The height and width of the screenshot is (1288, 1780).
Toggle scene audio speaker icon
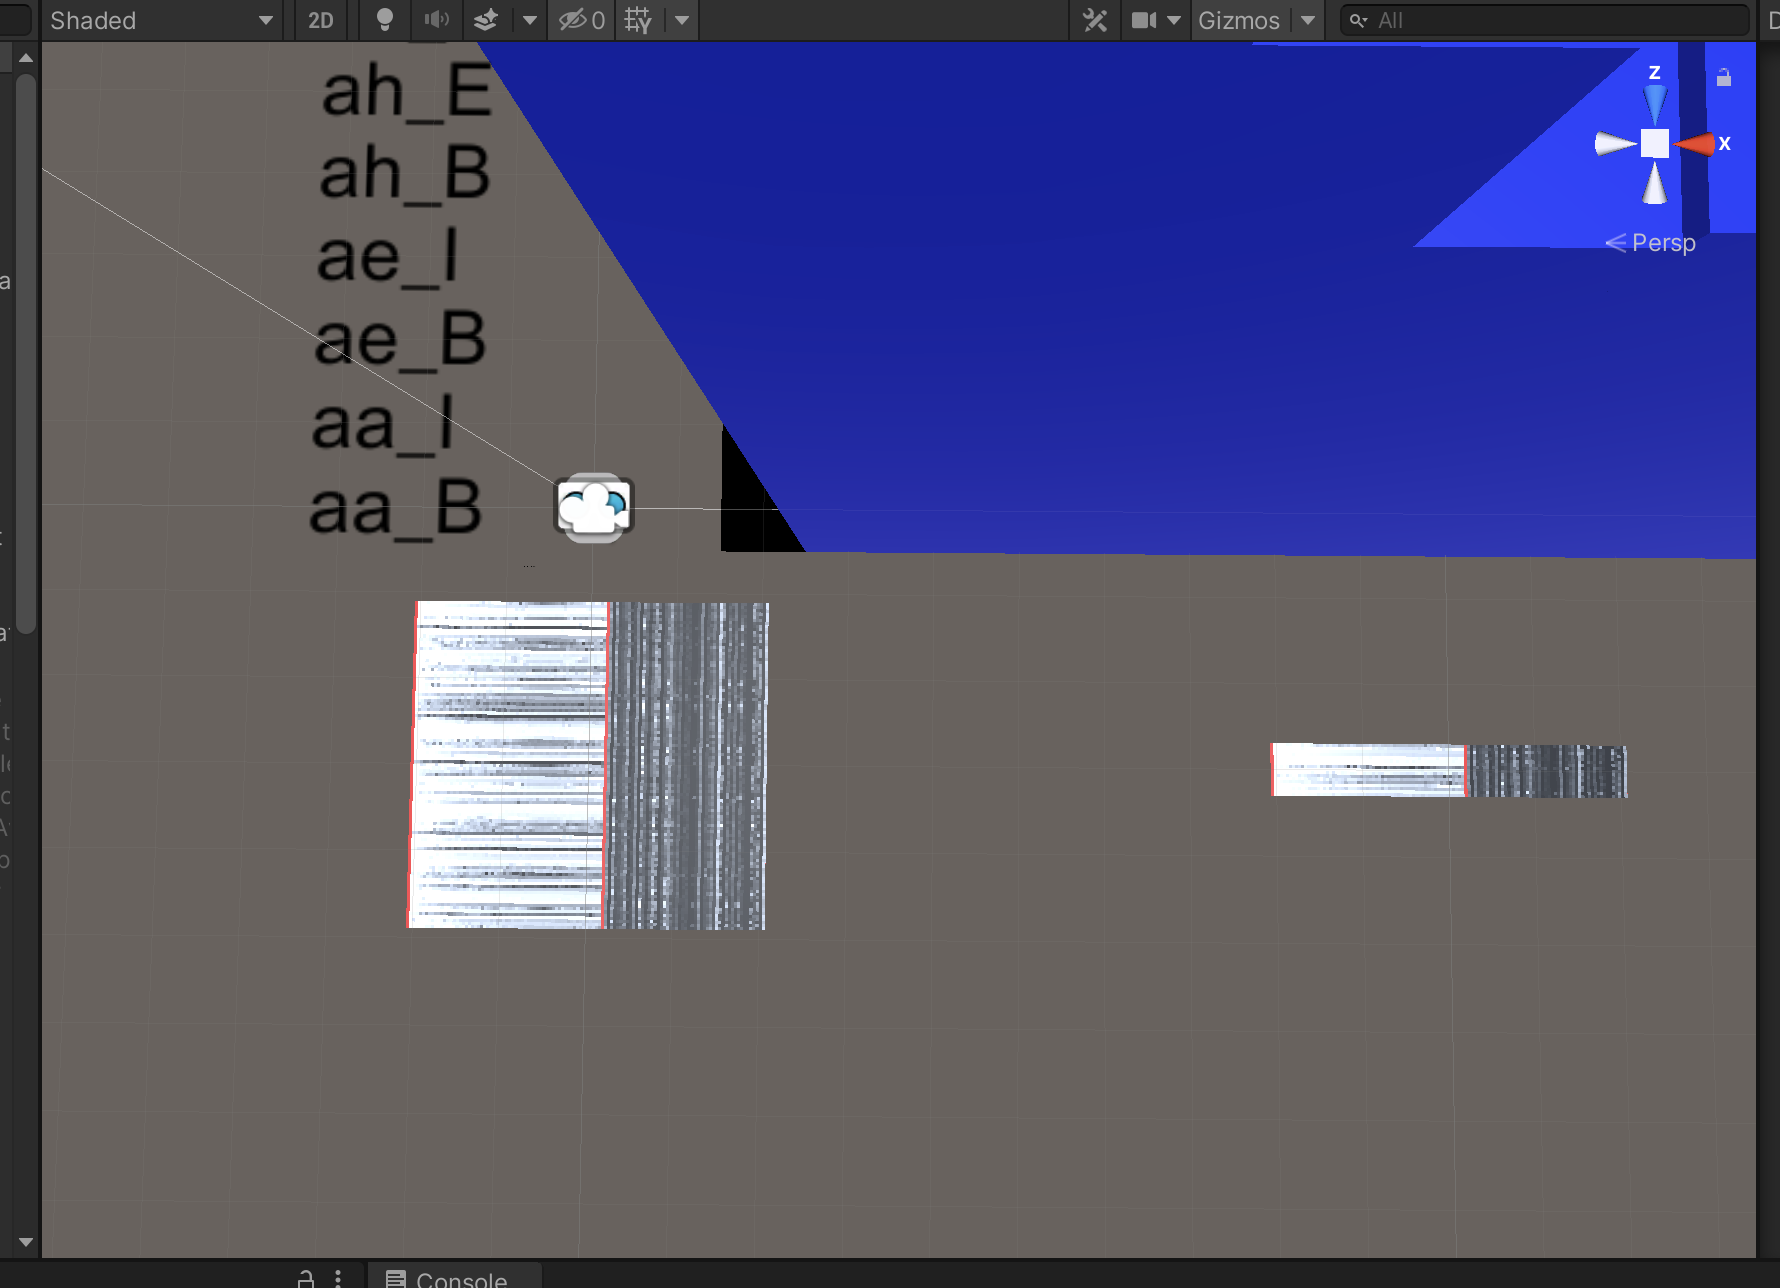(437, 20)
